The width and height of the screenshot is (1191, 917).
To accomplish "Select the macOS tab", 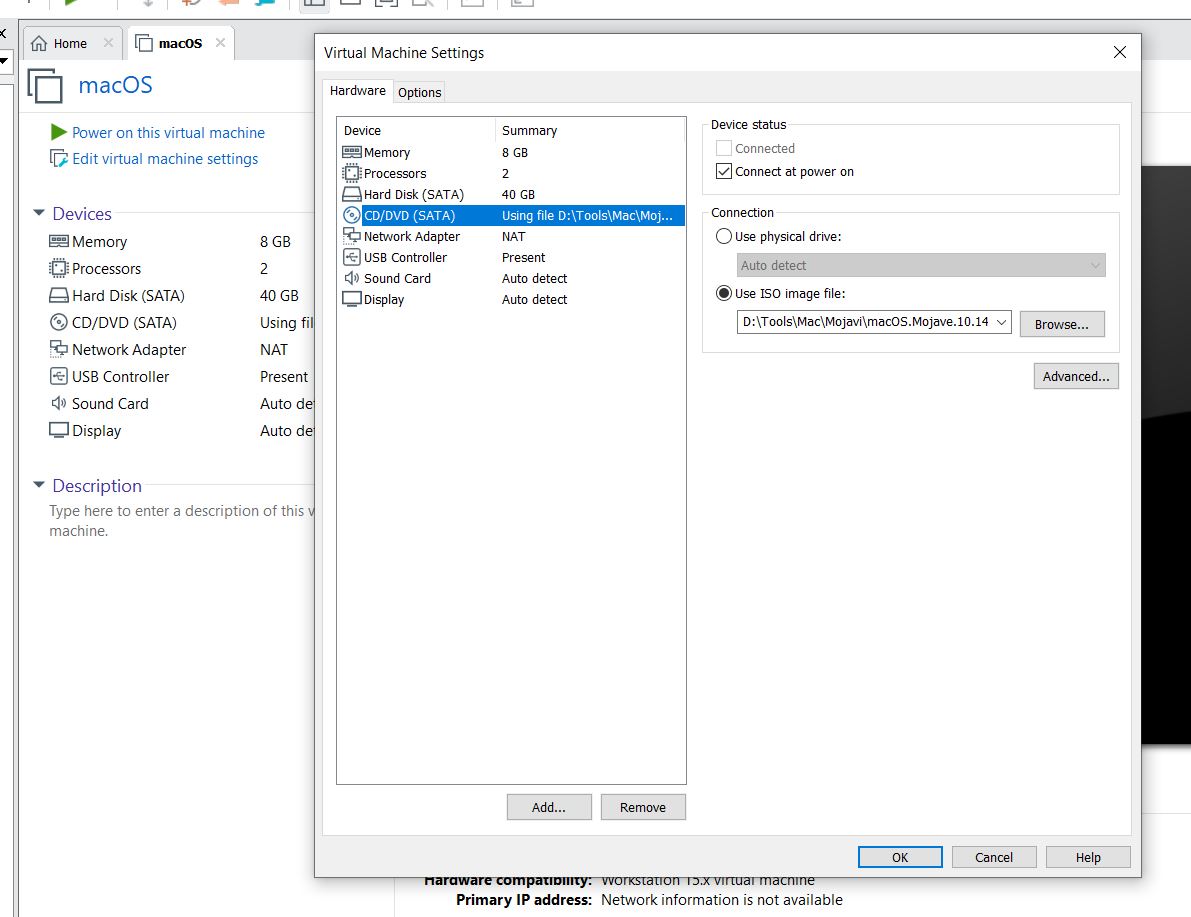I will coord(180,43).
